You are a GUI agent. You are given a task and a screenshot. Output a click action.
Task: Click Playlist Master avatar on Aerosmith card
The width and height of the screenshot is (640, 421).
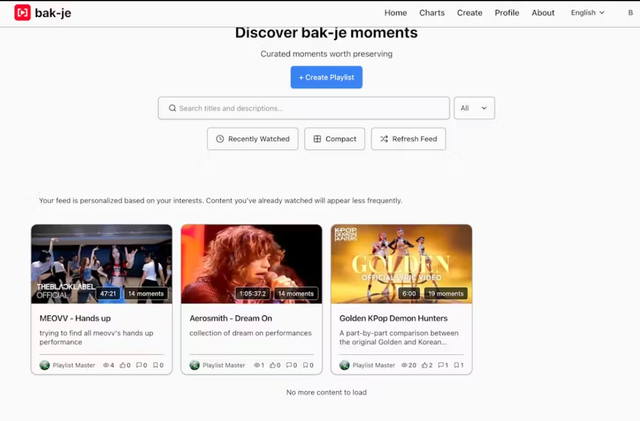pyautogui.click(x=195, y=365)
